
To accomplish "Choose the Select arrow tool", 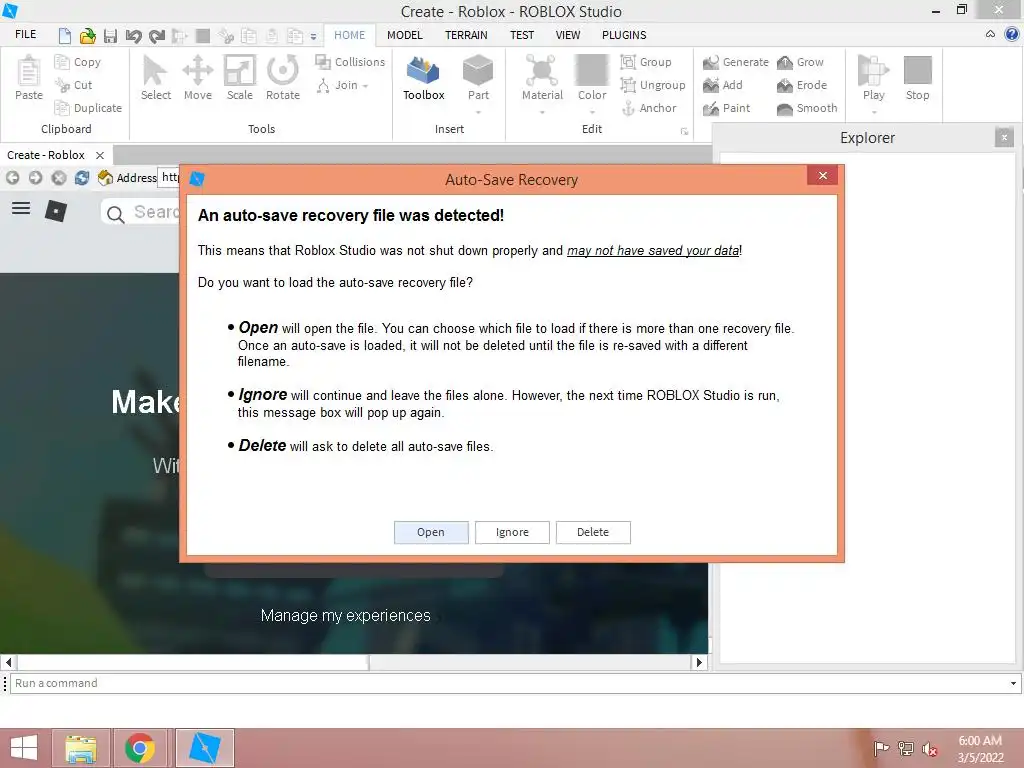I will [155, 78].
